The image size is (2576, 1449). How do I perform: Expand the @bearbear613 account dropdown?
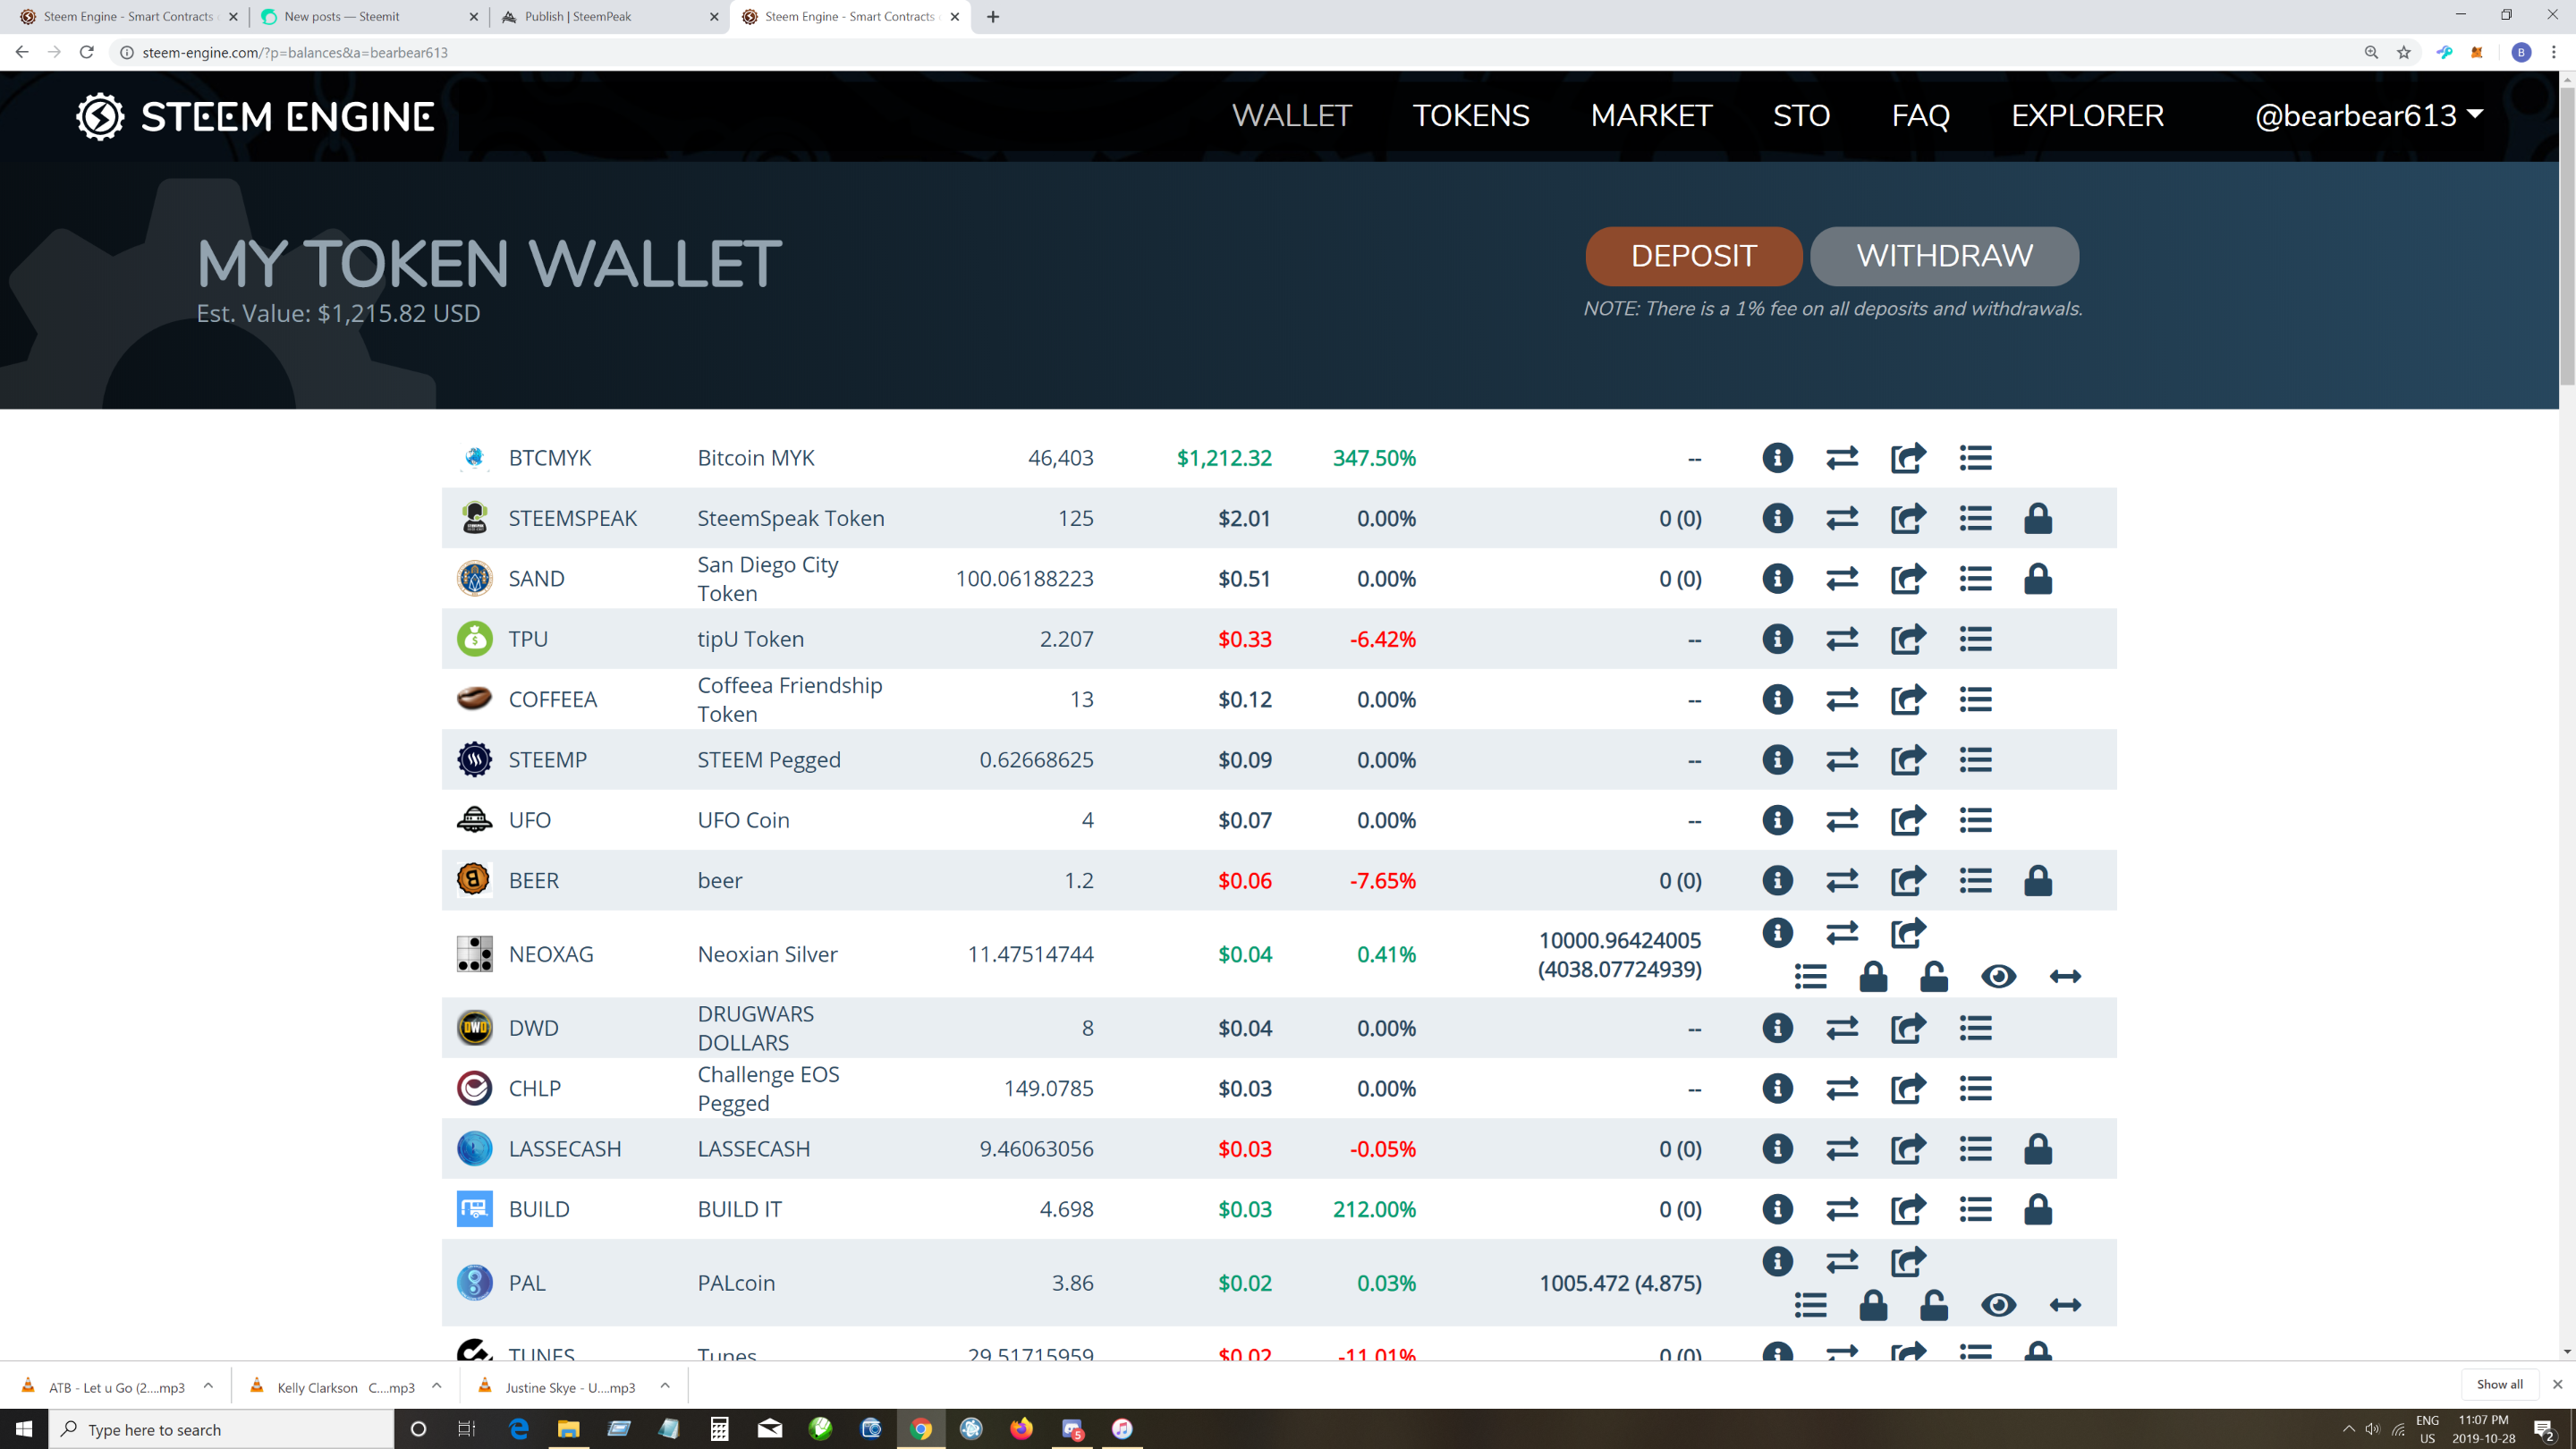[x=2368, y=116]
